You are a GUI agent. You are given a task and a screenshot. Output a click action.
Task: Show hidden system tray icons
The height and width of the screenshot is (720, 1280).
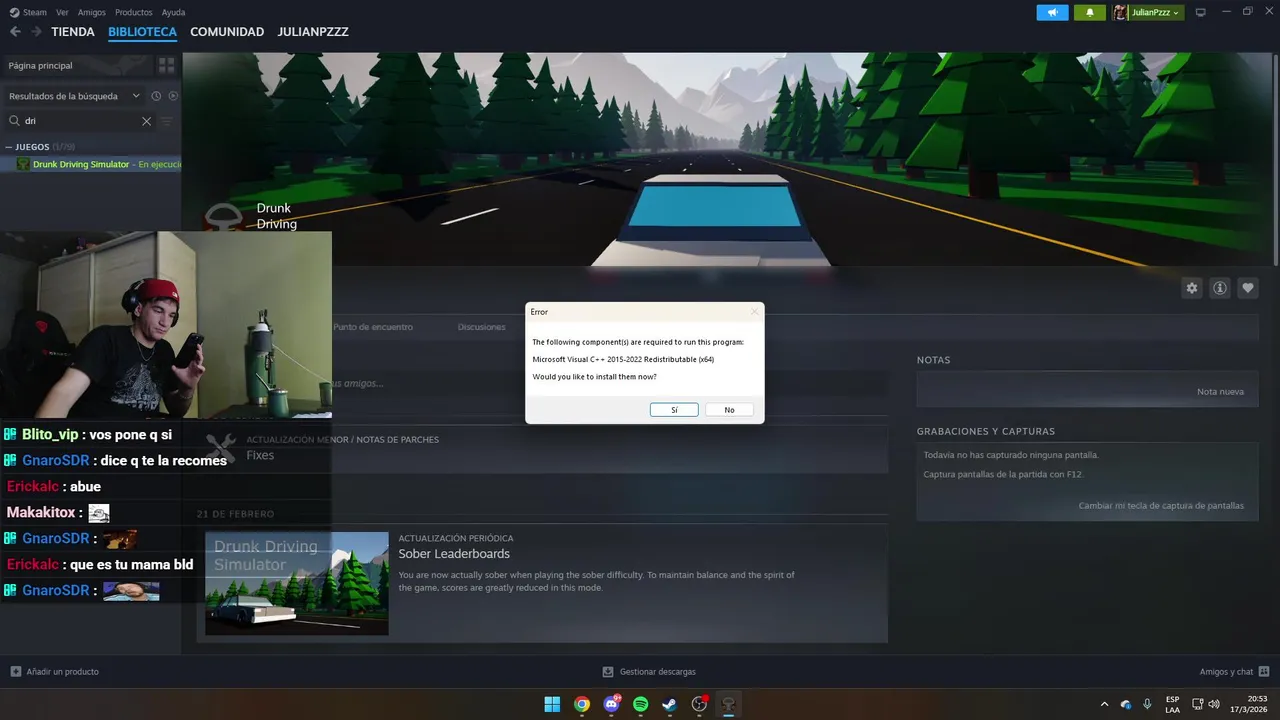coord(1104,704)
